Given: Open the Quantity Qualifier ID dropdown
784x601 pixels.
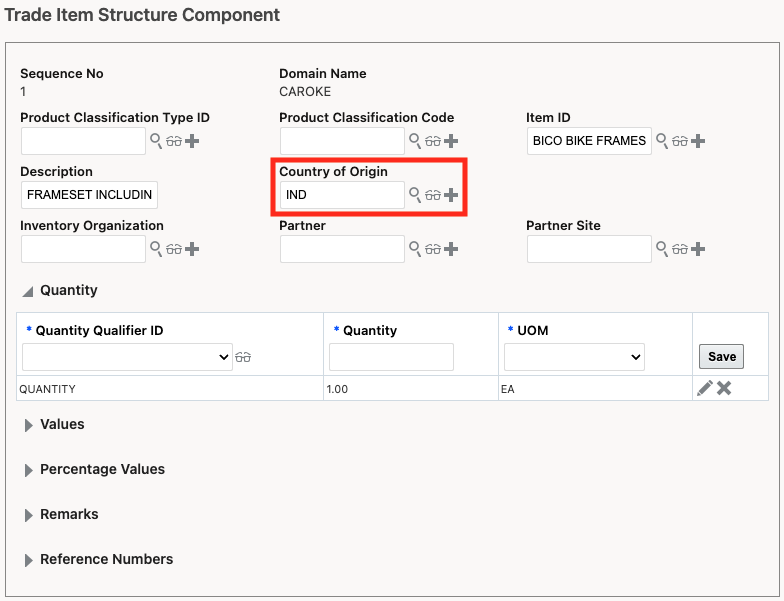Looking at the screenshot, I should click(x=127, y=357).
